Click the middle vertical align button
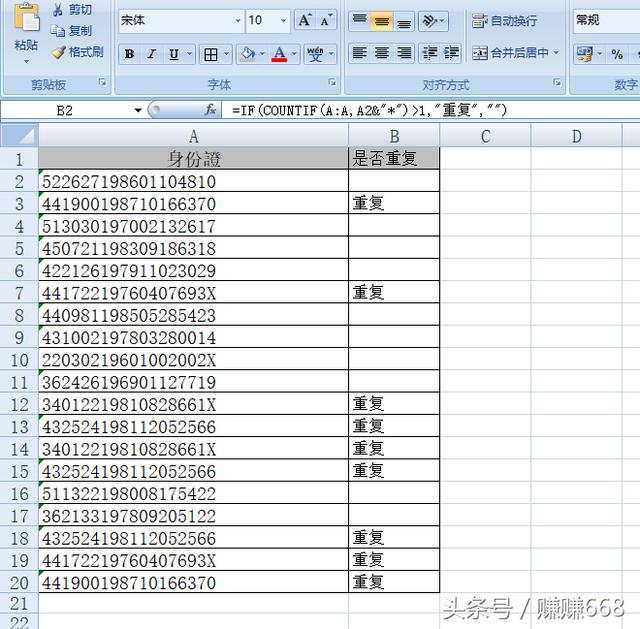640x629 pixels. tap(381, 20)
